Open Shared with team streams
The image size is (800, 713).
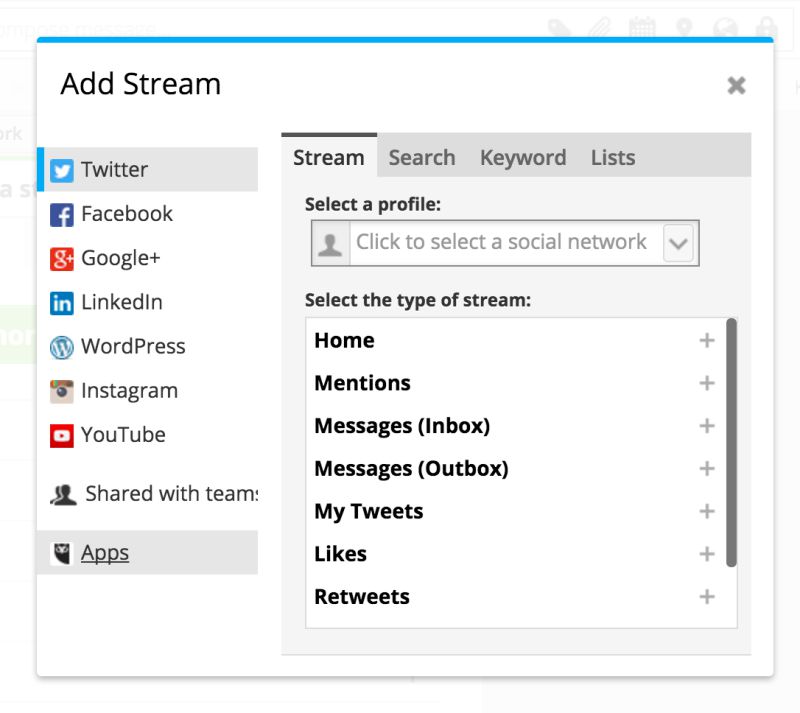click(147, 494)
